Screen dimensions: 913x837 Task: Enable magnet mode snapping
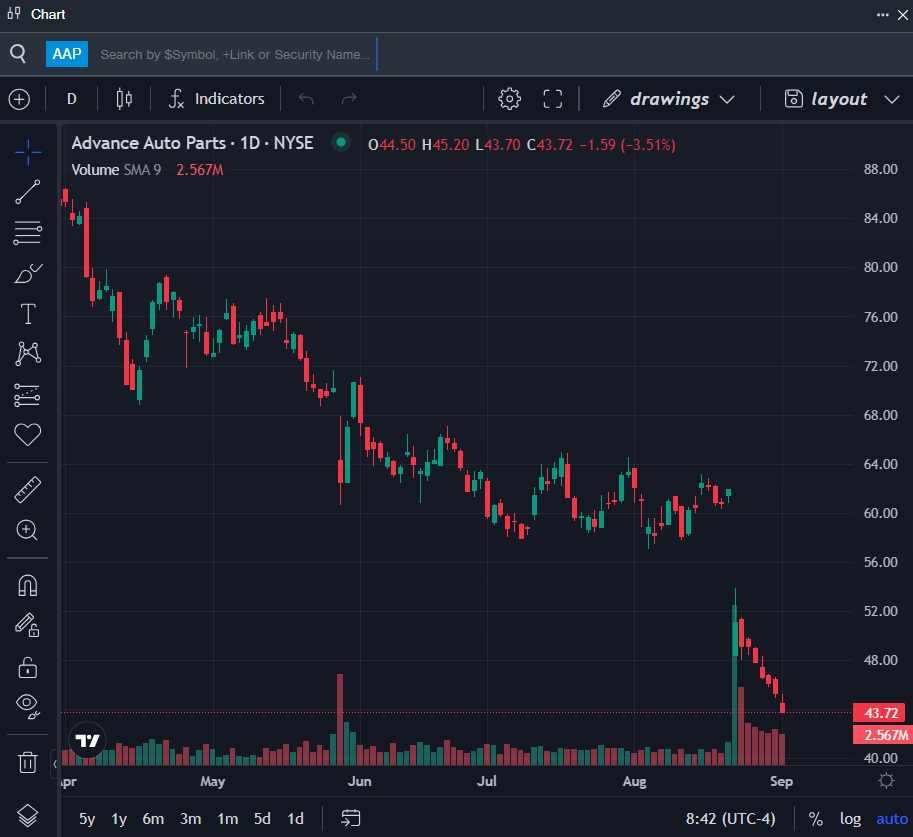pyautogui.click(x=28, y=586)
